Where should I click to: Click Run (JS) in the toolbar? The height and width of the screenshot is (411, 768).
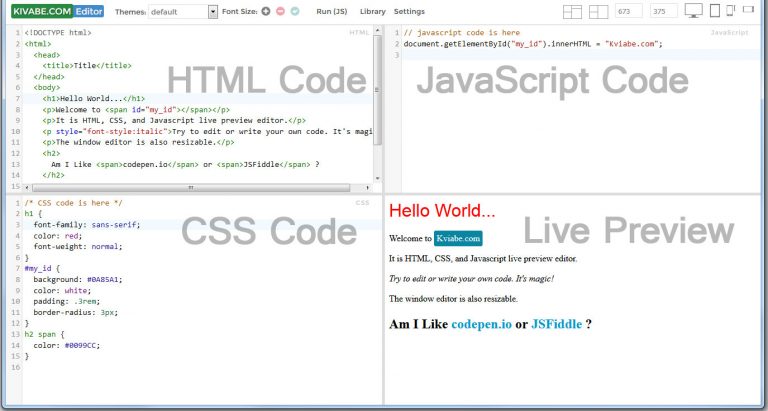(x=332, y=11)
